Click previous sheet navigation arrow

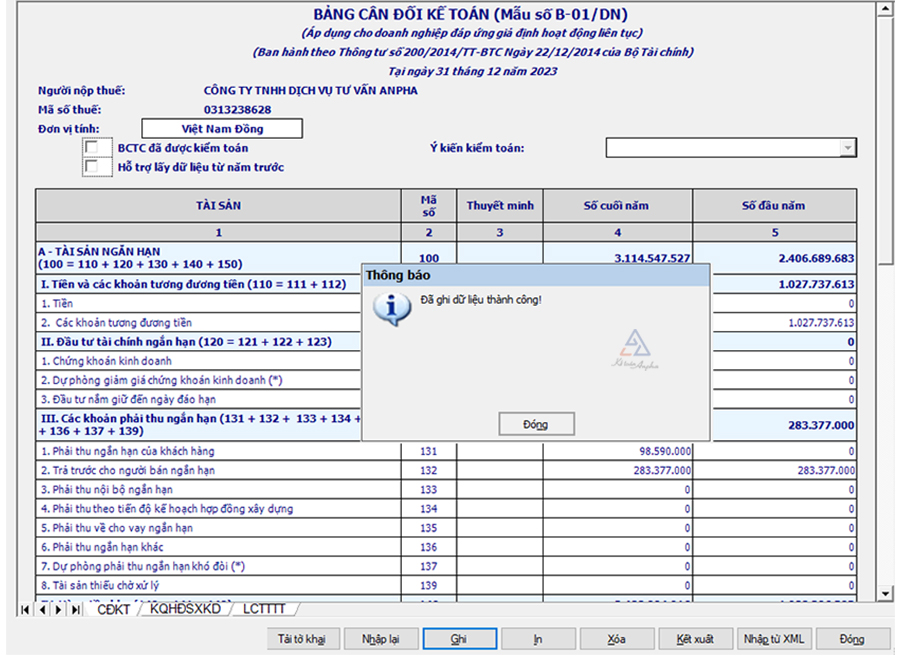pos(43,609)
